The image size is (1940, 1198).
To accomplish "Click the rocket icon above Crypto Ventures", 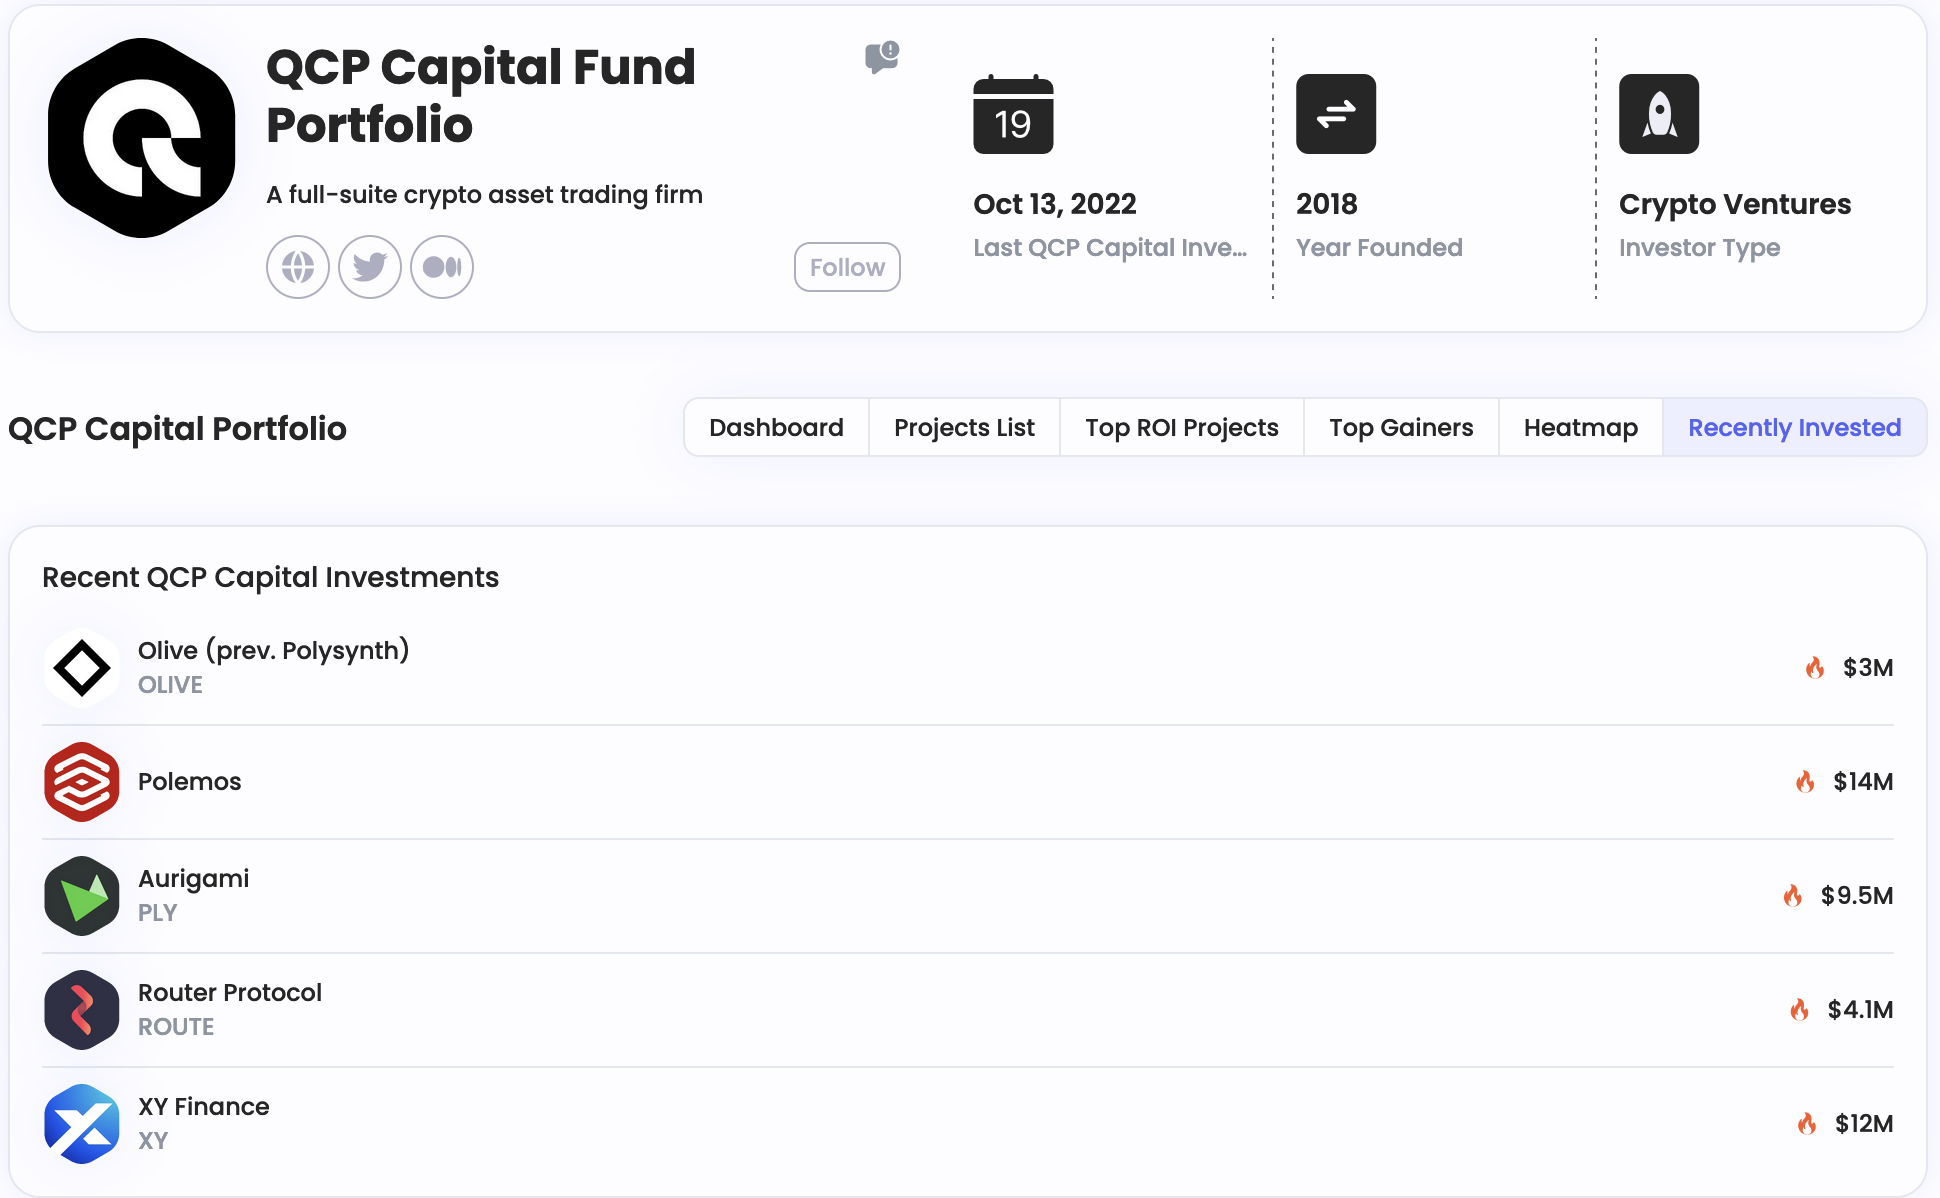I will point(1659,114).
